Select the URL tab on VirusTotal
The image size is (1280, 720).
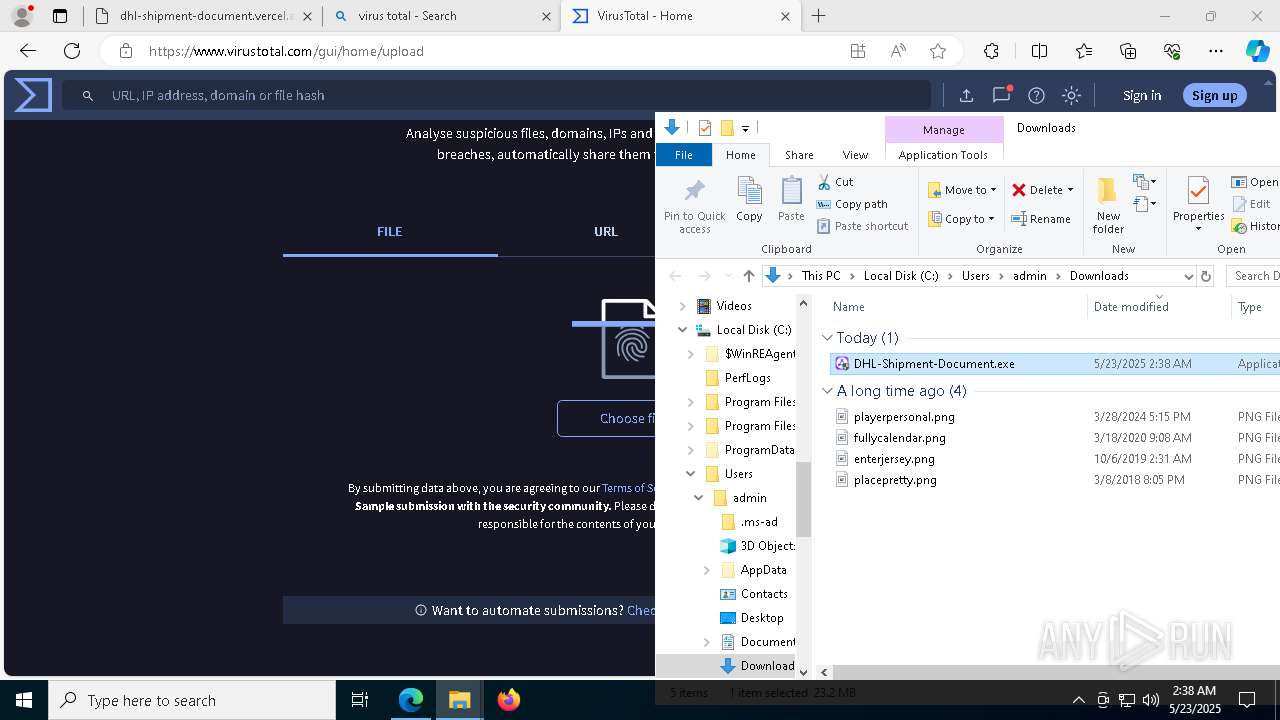[x=606, y=231]
